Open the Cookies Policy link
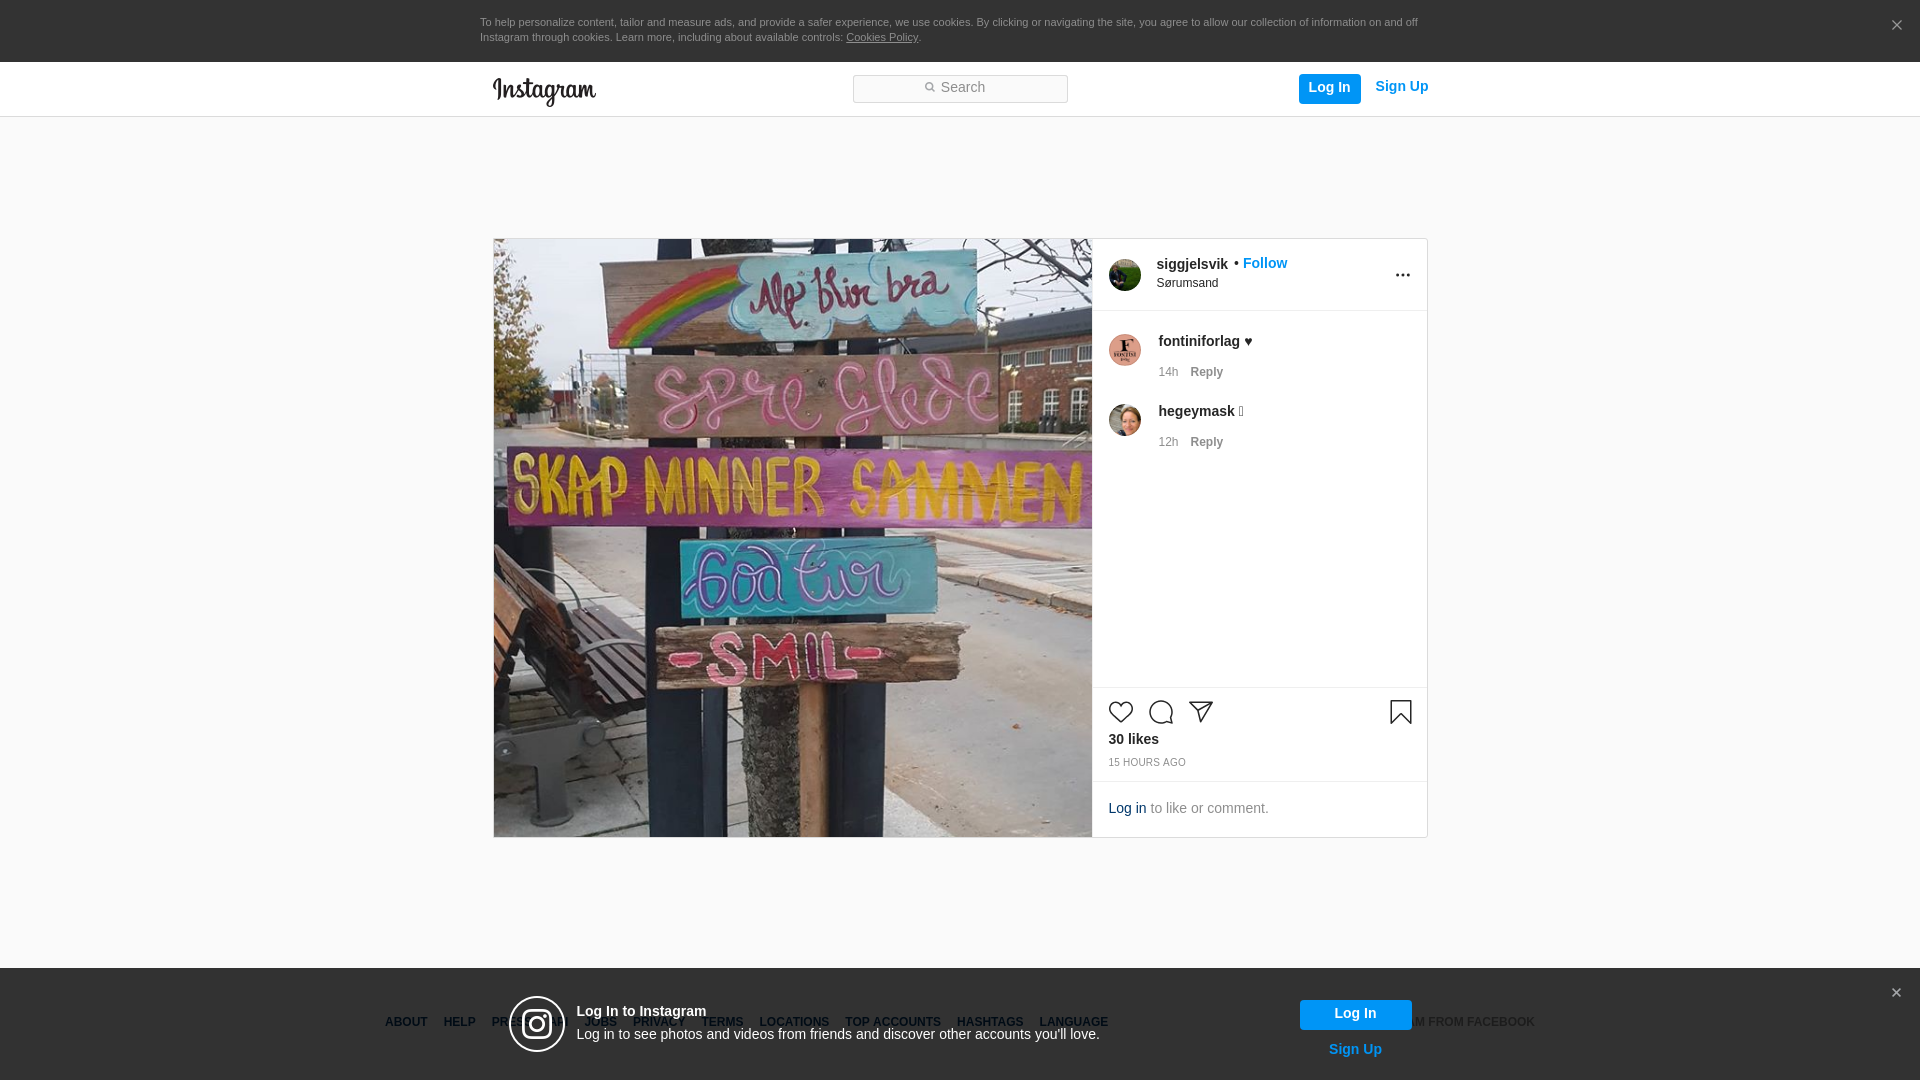This screenshot has width=1920, height=1080. pyautogui.click(x=881, y=37)
